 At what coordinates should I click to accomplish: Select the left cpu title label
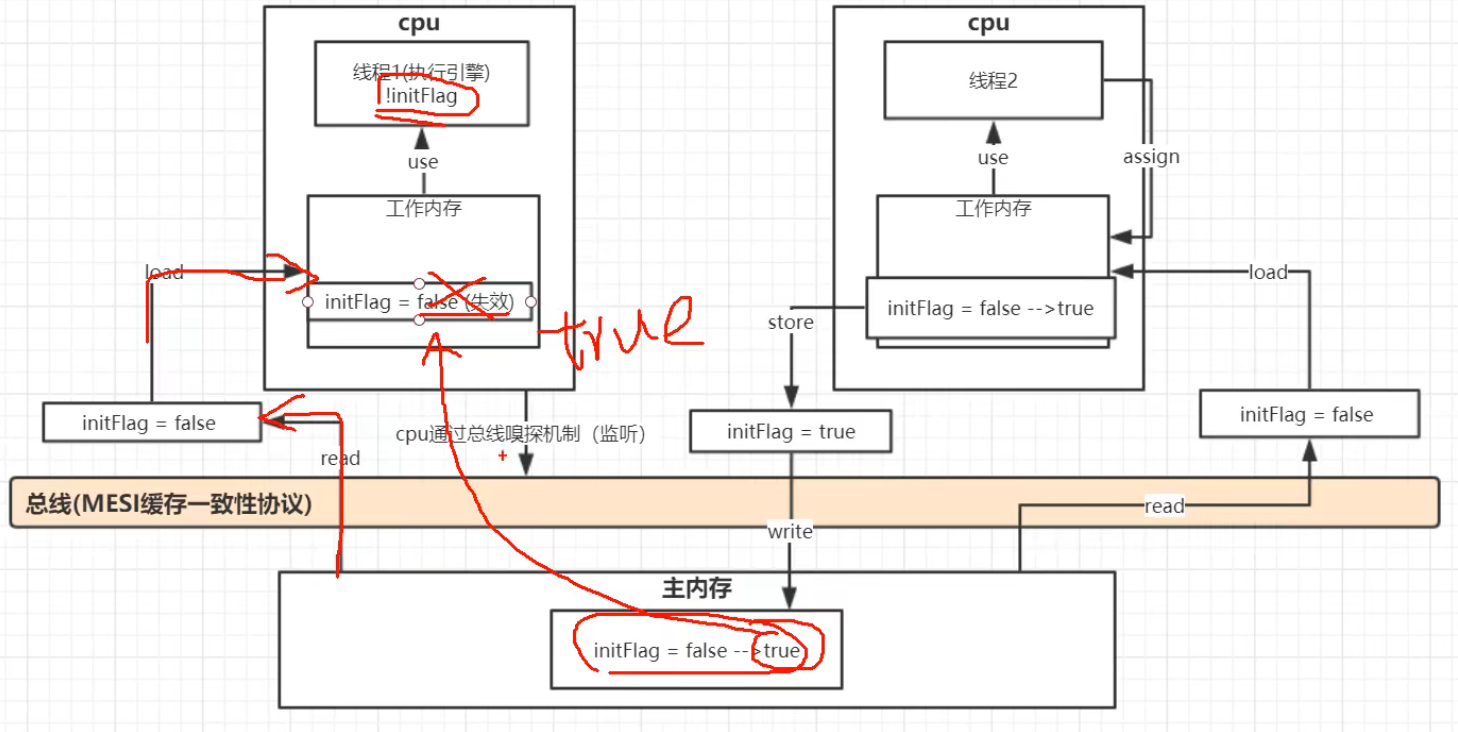click(419, 23)
